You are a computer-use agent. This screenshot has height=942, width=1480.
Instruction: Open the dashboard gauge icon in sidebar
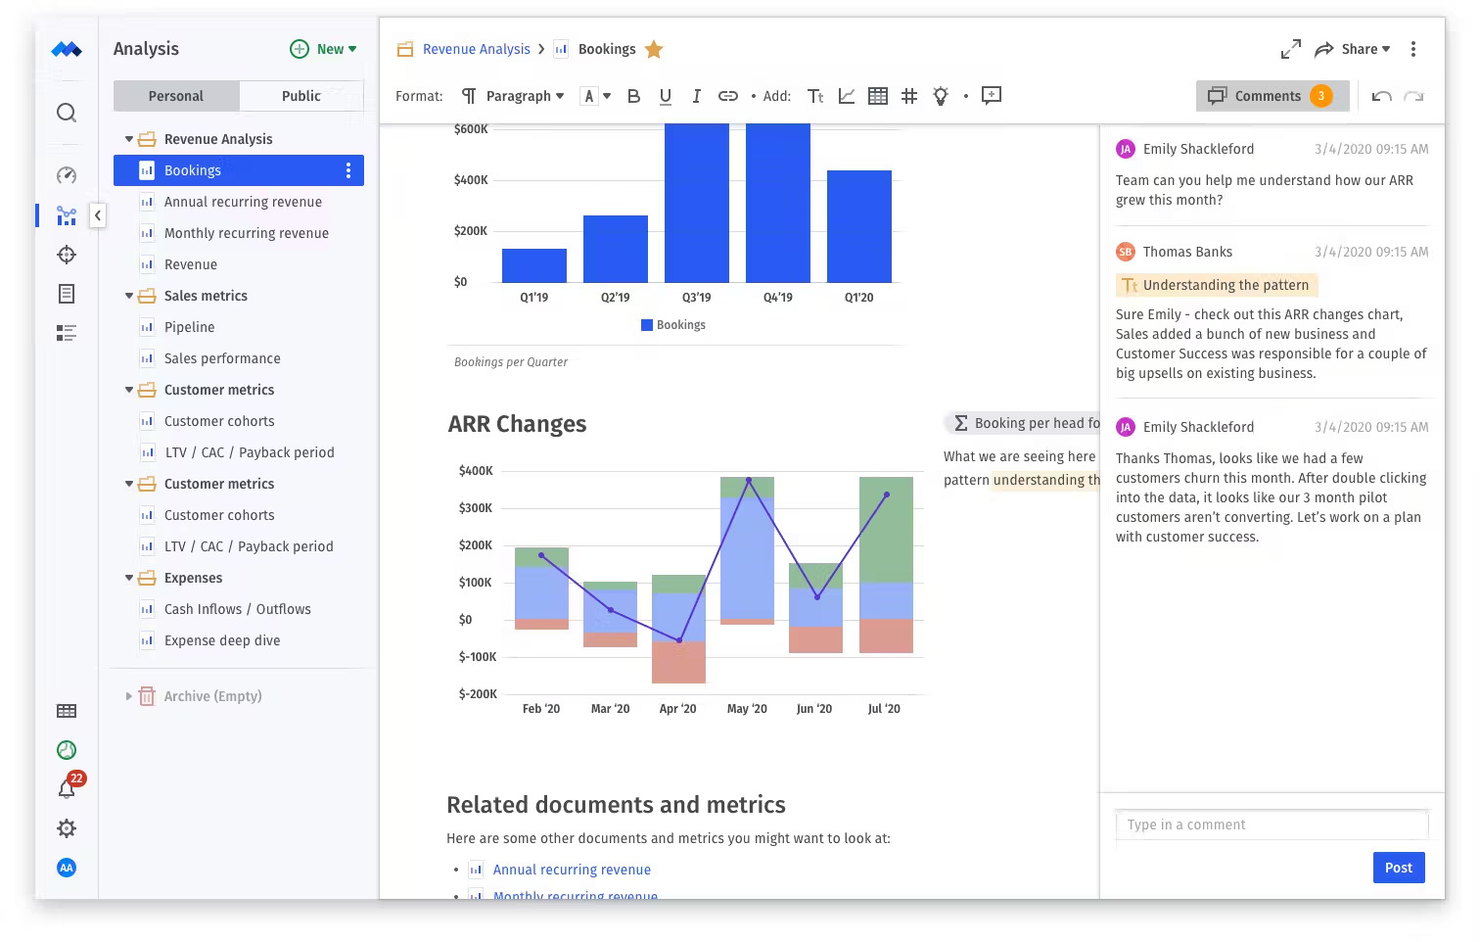point(65,175)
